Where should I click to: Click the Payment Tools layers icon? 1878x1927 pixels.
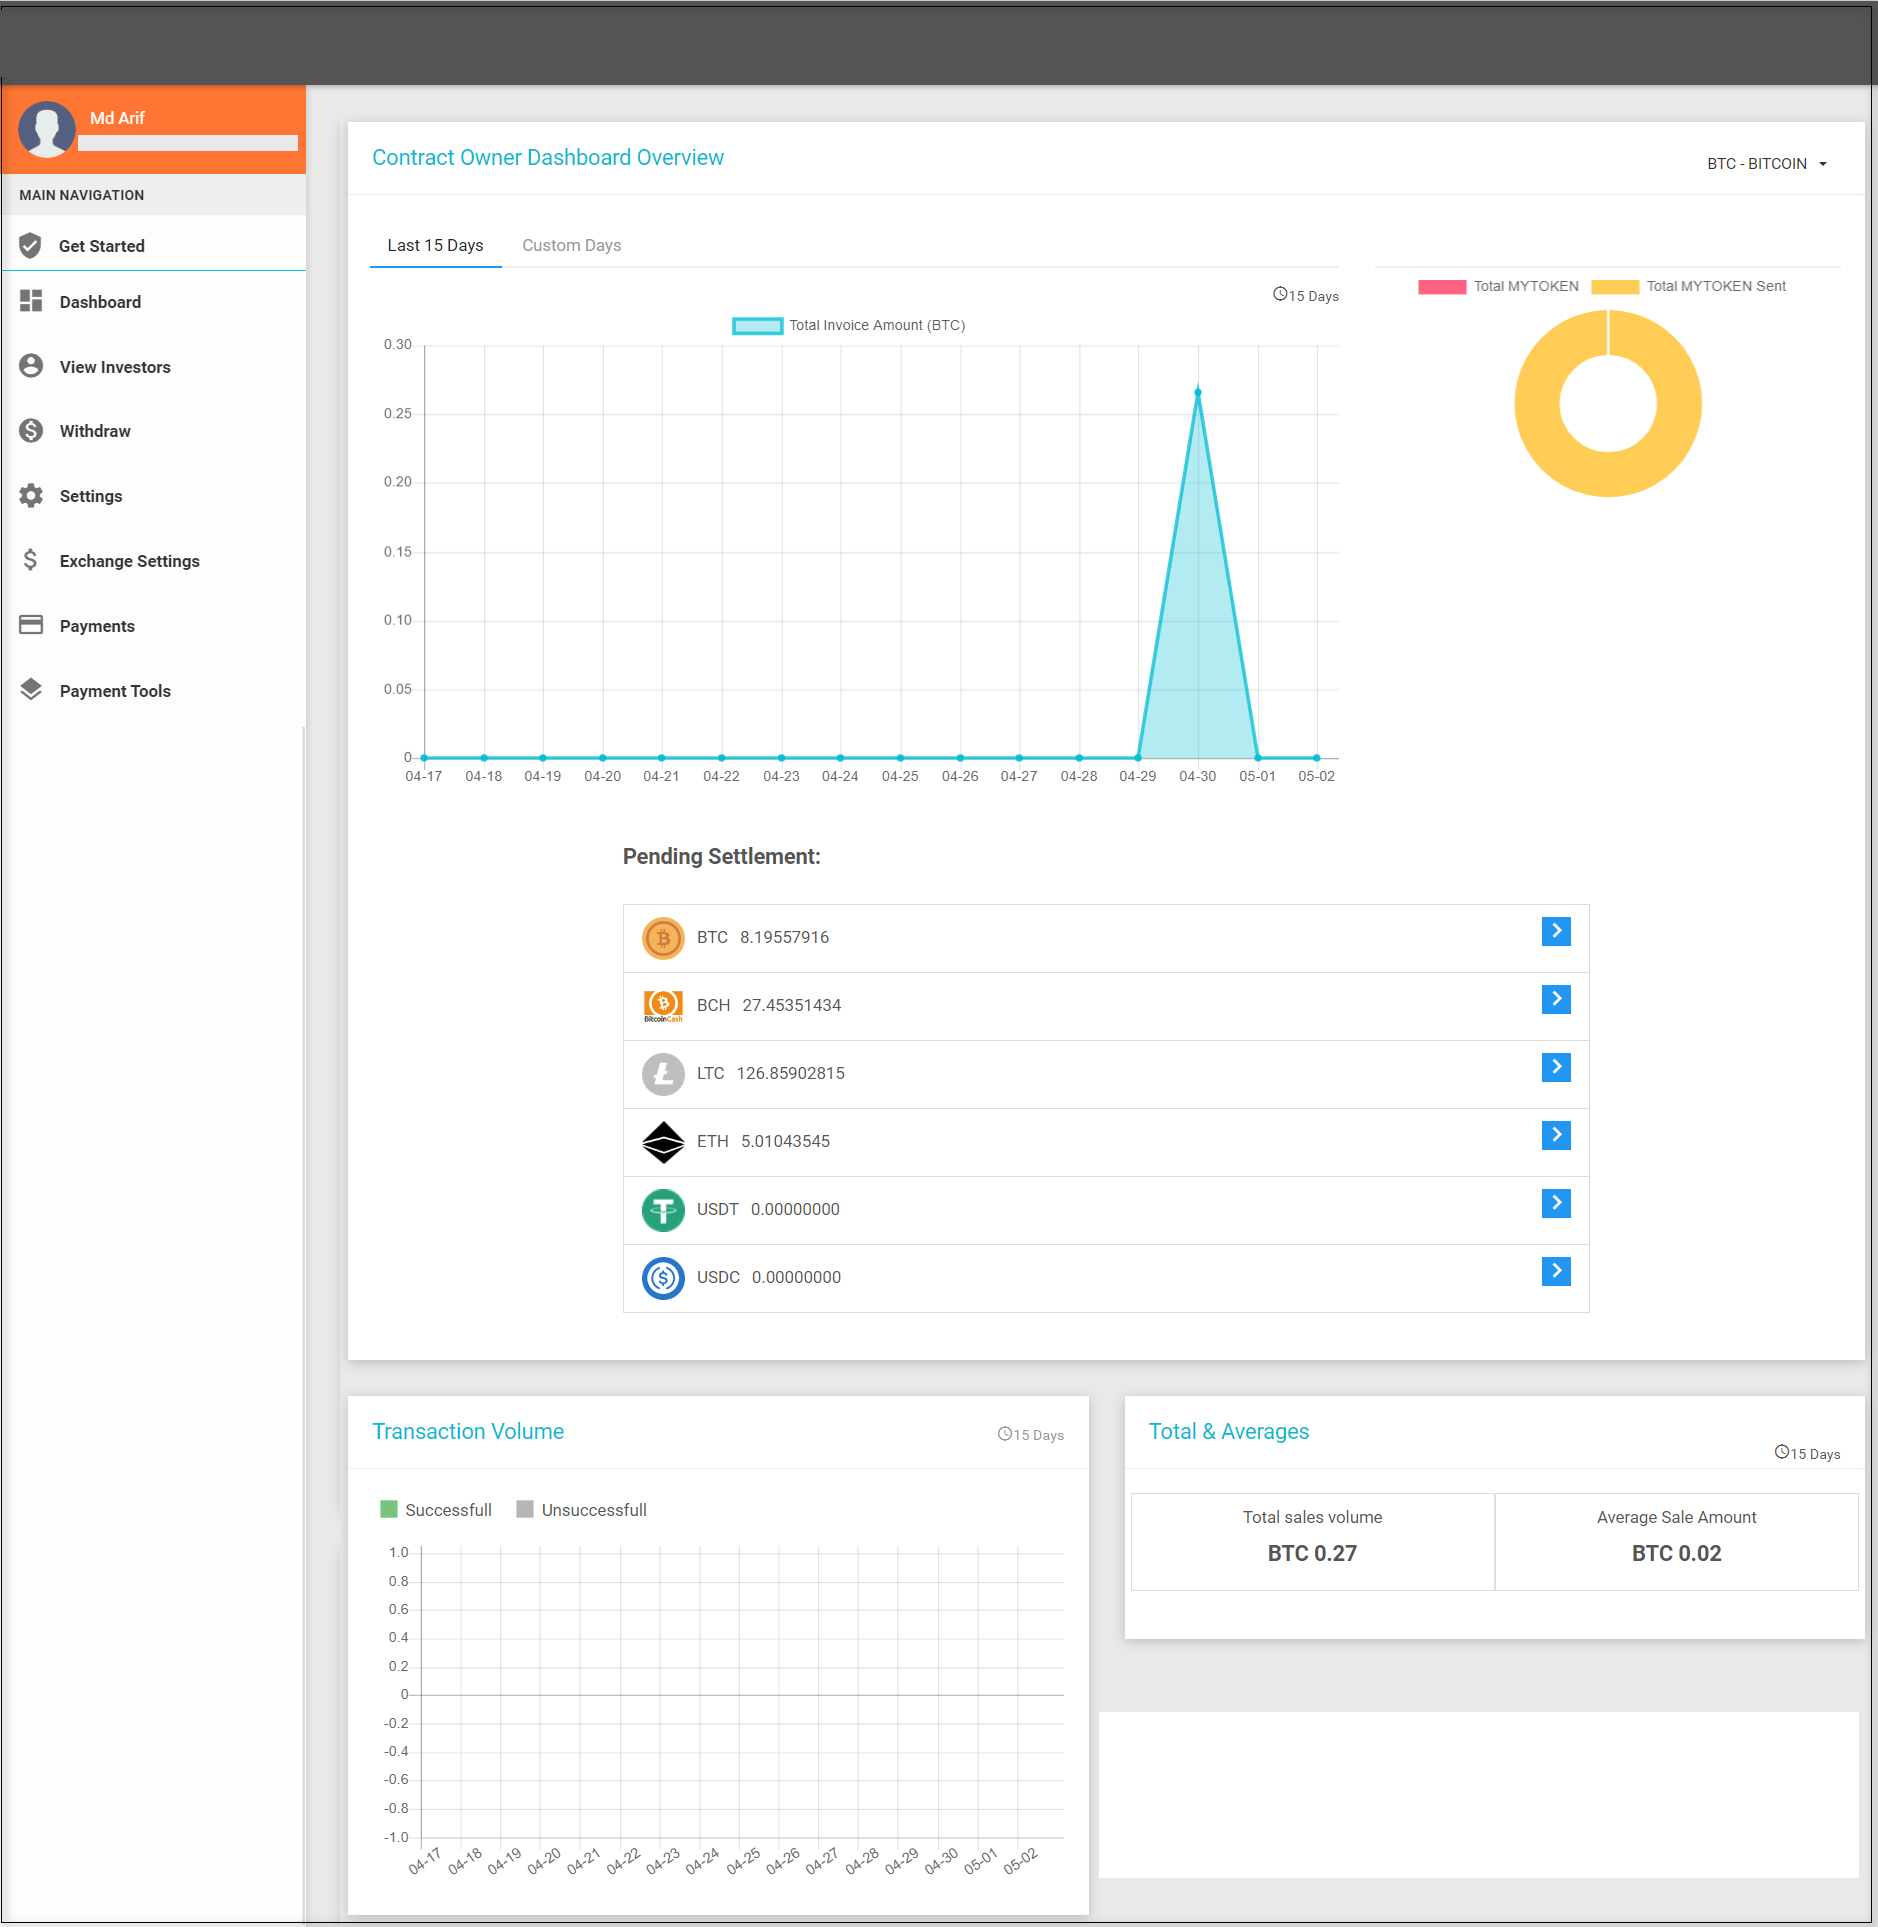tap(31, 690)
